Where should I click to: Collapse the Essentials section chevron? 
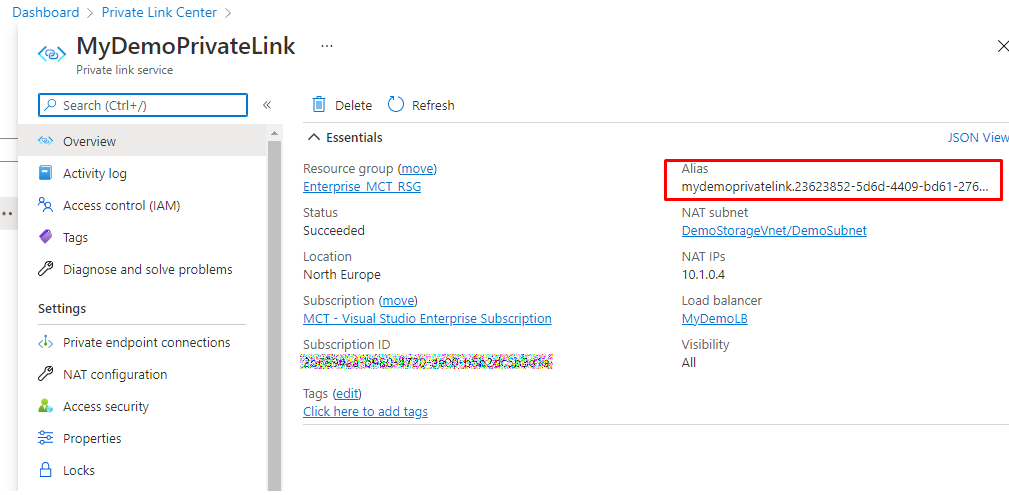(314, 137)
